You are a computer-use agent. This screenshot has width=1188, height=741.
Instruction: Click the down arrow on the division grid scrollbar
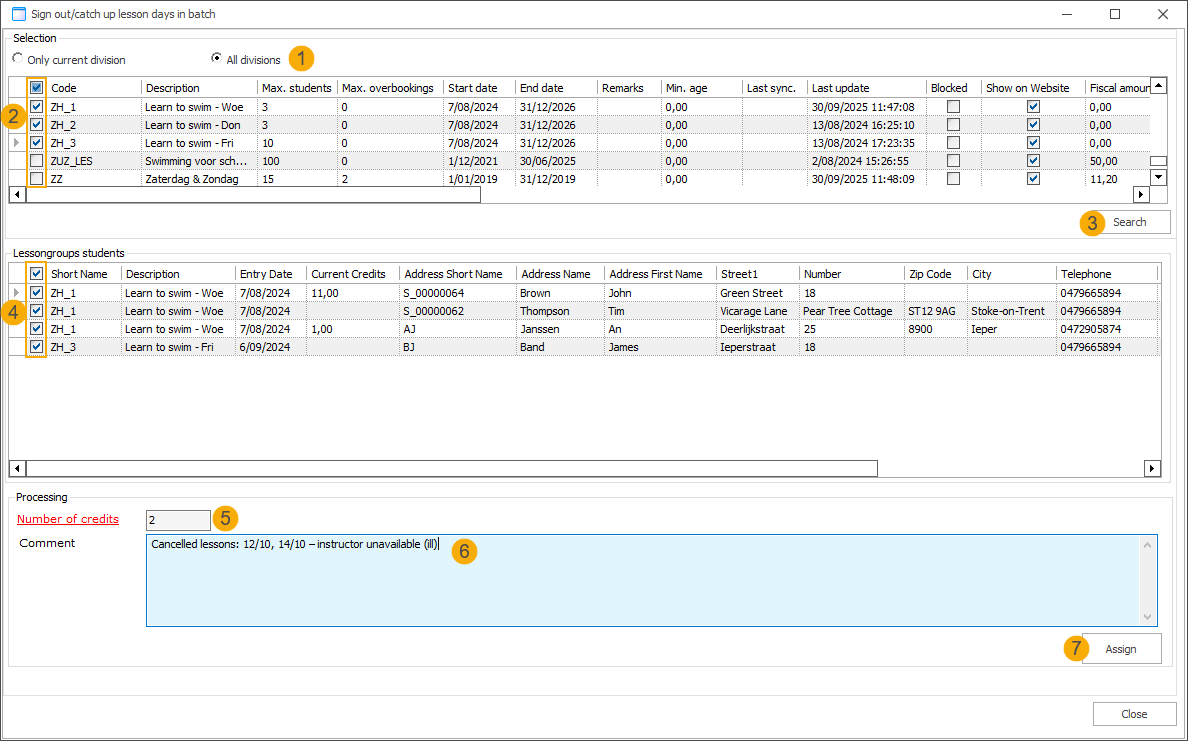(1158, 177)
